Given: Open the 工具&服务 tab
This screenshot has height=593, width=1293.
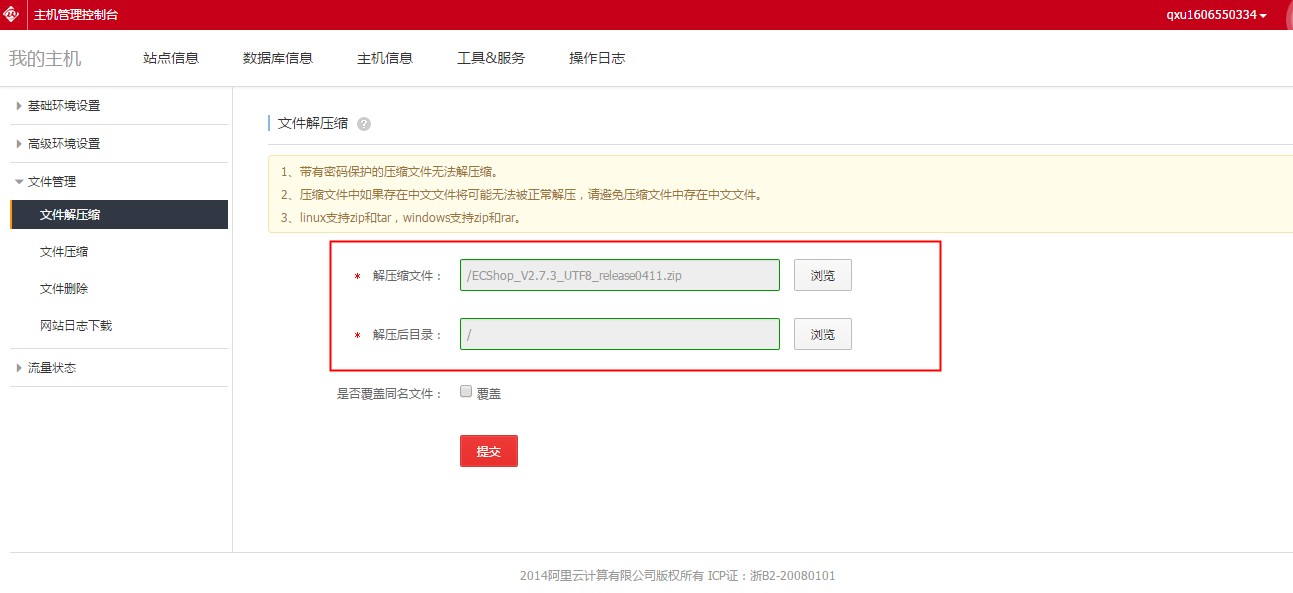Looking at the screenshot, I should (x=491, y=58).
